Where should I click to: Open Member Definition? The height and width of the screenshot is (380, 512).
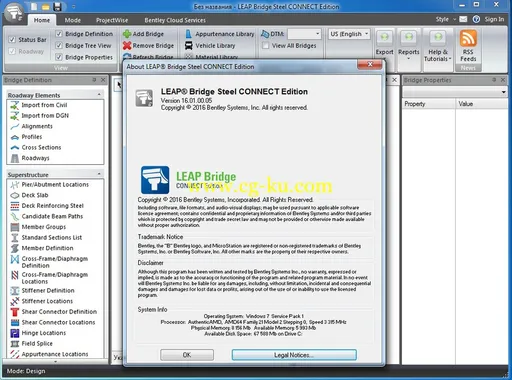[x=47, y=249]
